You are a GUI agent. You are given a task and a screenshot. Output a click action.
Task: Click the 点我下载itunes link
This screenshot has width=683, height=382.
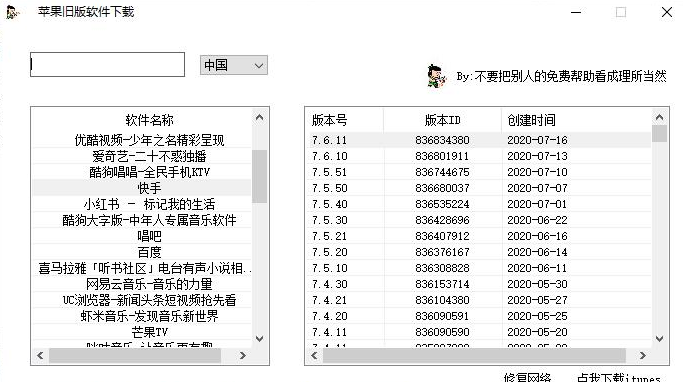tap(619, 378)
